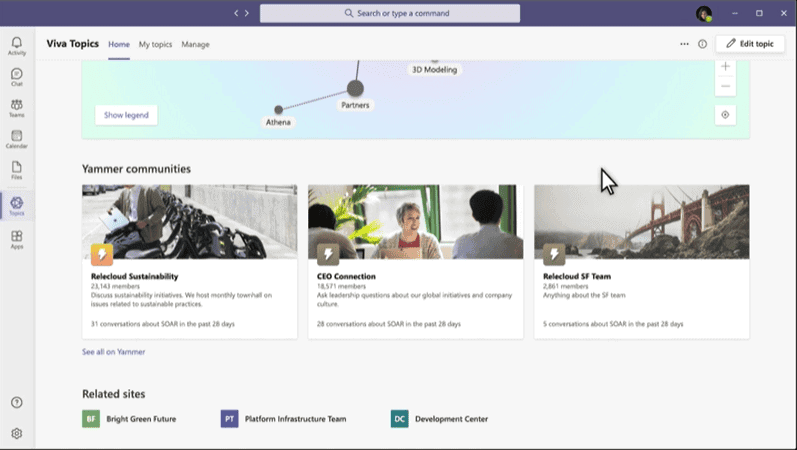Recenter the topic map view
This screenshot has width=797, height=450.
coord(726,115)
